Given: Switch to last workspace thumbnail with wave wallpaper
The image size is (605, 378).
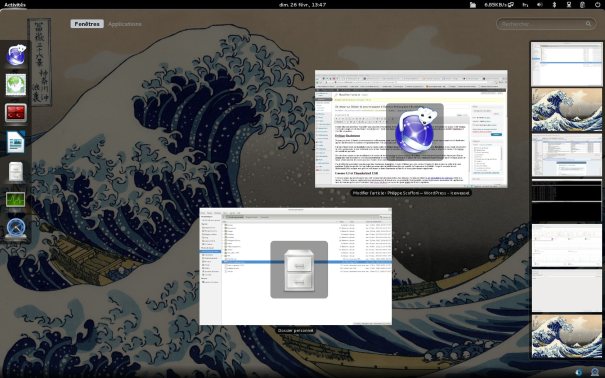Looking at the screenshot, I should (567, 336).
